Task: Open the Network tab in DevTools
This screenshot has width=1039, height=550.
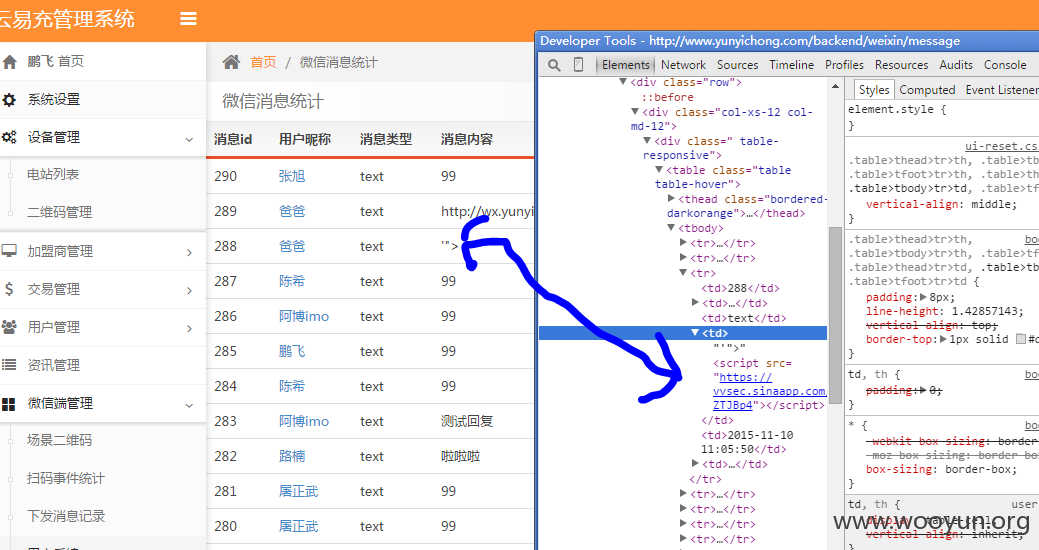Action: click(x=683, y=64)
